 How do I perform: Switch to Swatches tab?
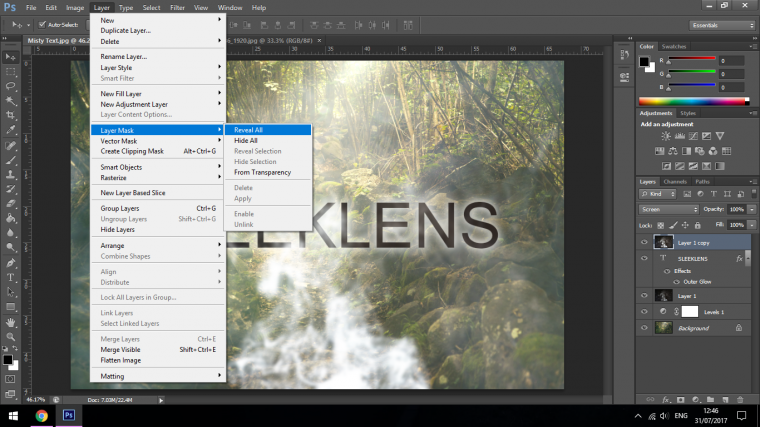point(674,47)
